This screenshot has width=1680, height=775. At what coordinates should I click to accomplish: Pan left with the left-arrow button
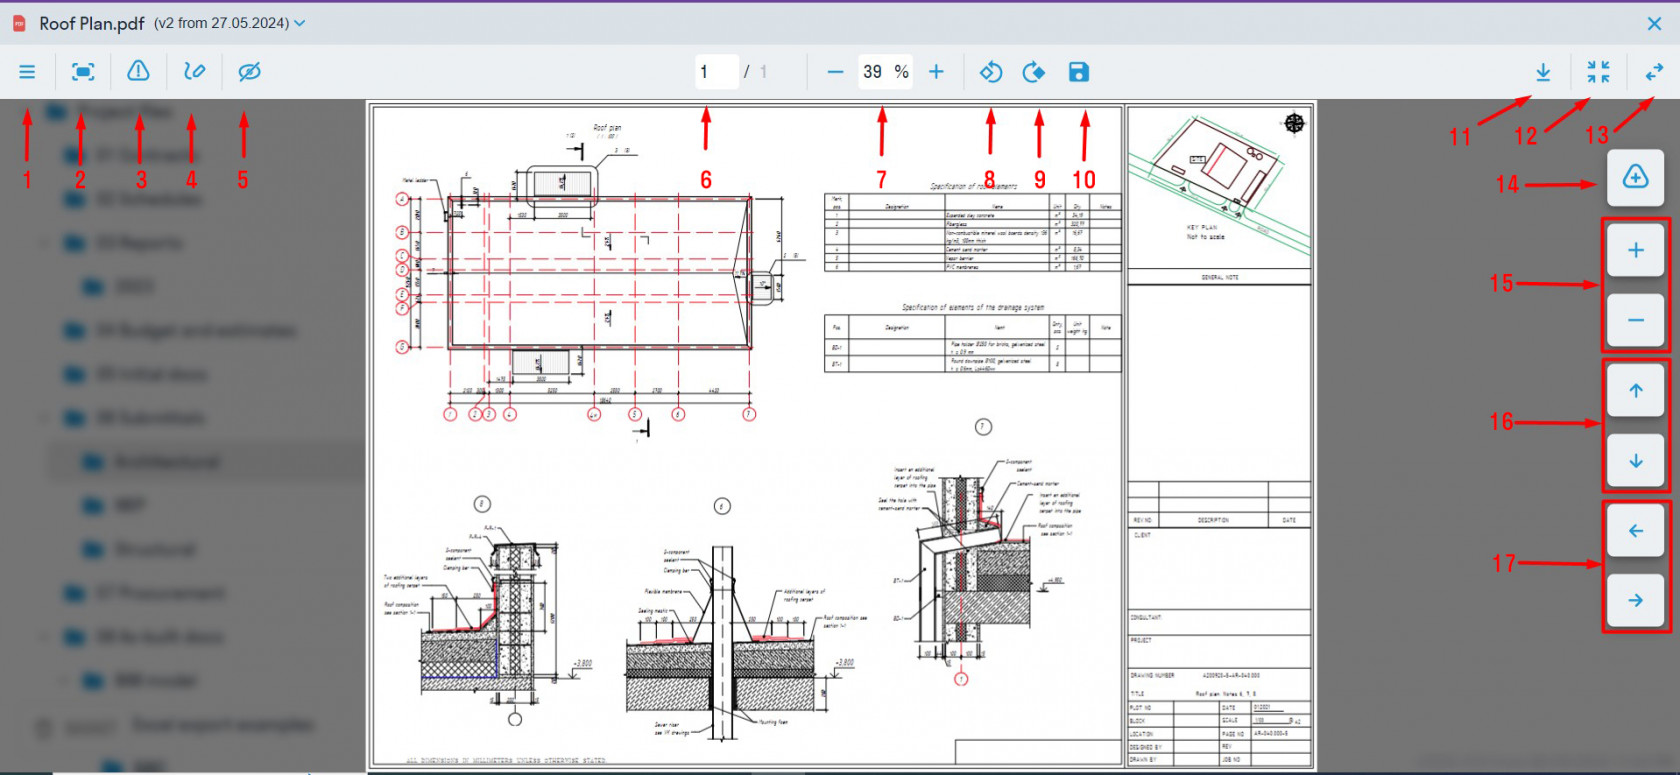1636,531
